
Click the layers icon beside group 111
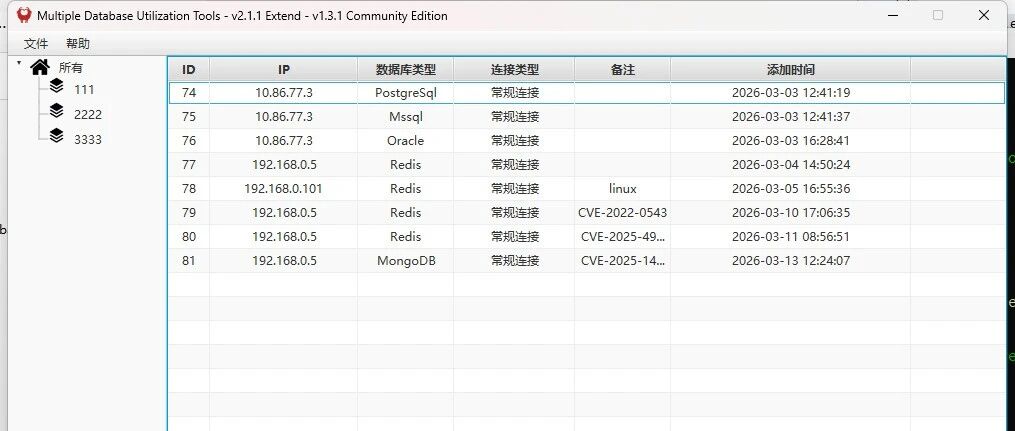(x=57, y=86)
